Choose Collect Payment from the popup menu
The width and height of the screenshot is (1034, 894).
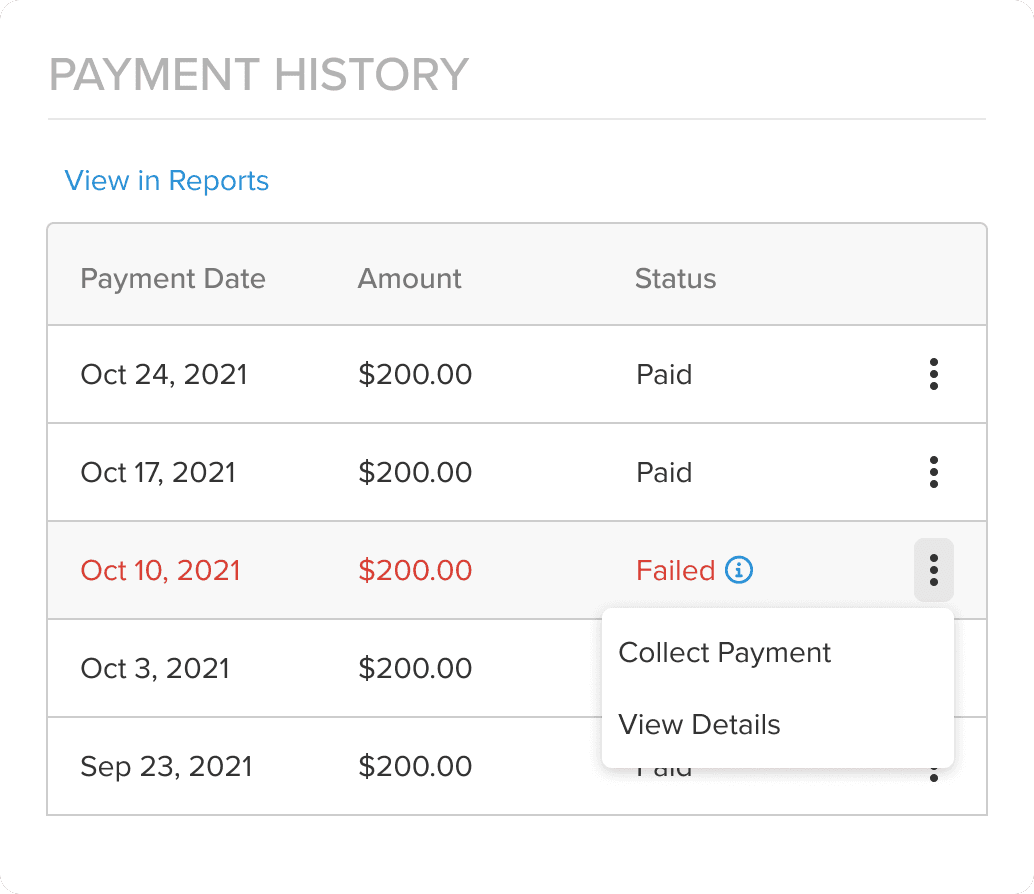(x=725, y=653)
